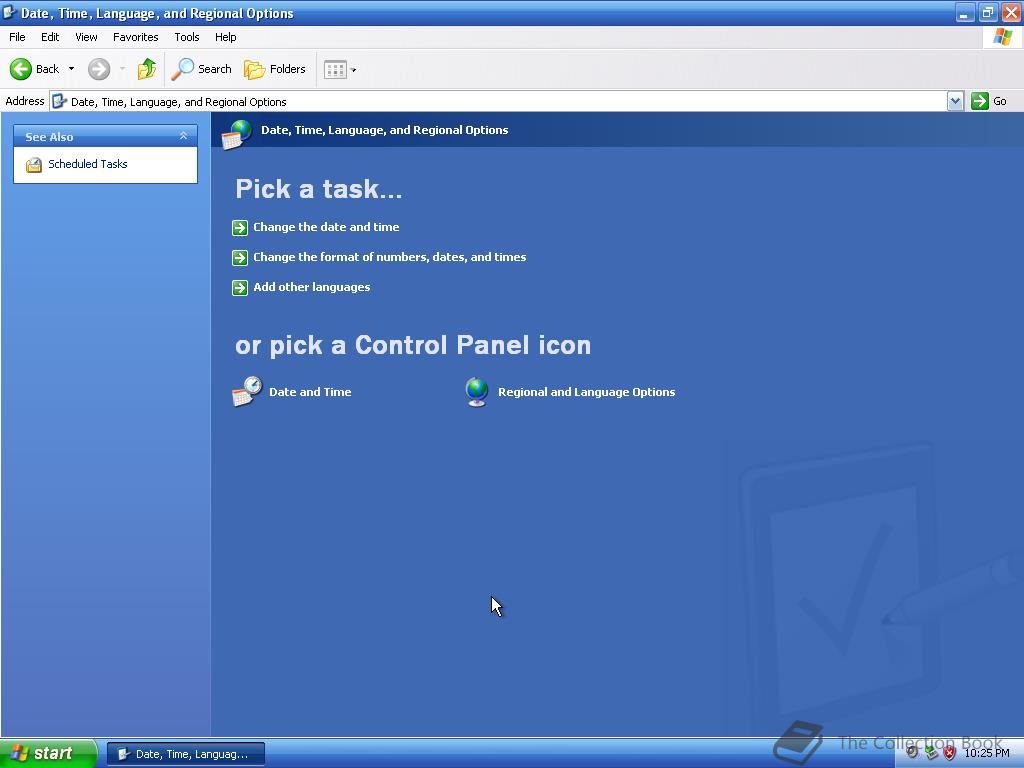Toggle the Folders pane button
The height and width of the screenshot is (768, 1024).
(x=274, y=69)
